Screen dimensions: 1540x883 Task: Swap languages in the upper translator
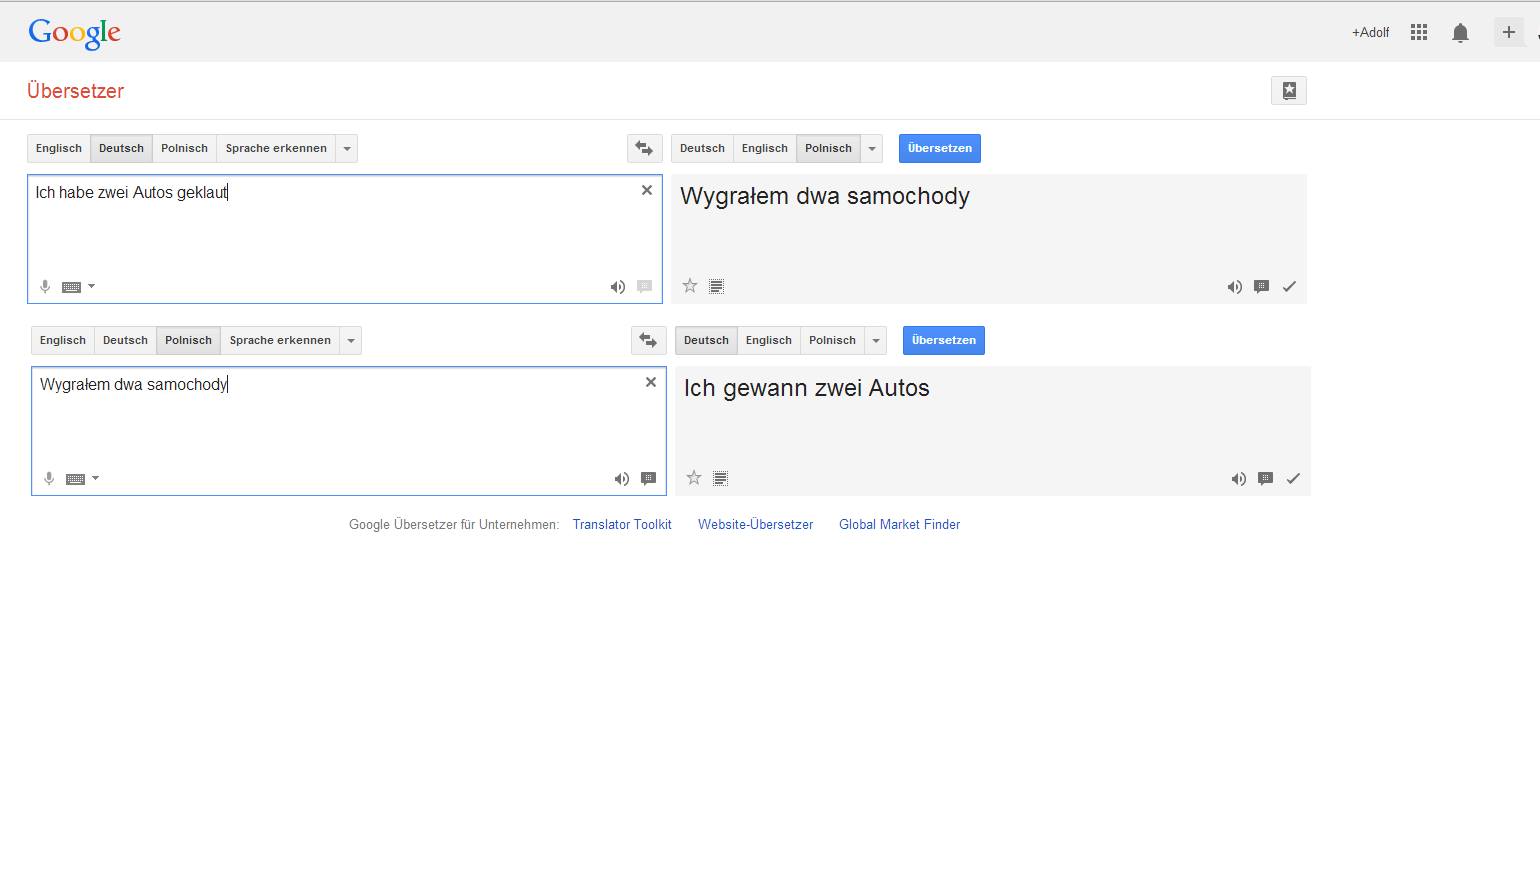(644, 148)
